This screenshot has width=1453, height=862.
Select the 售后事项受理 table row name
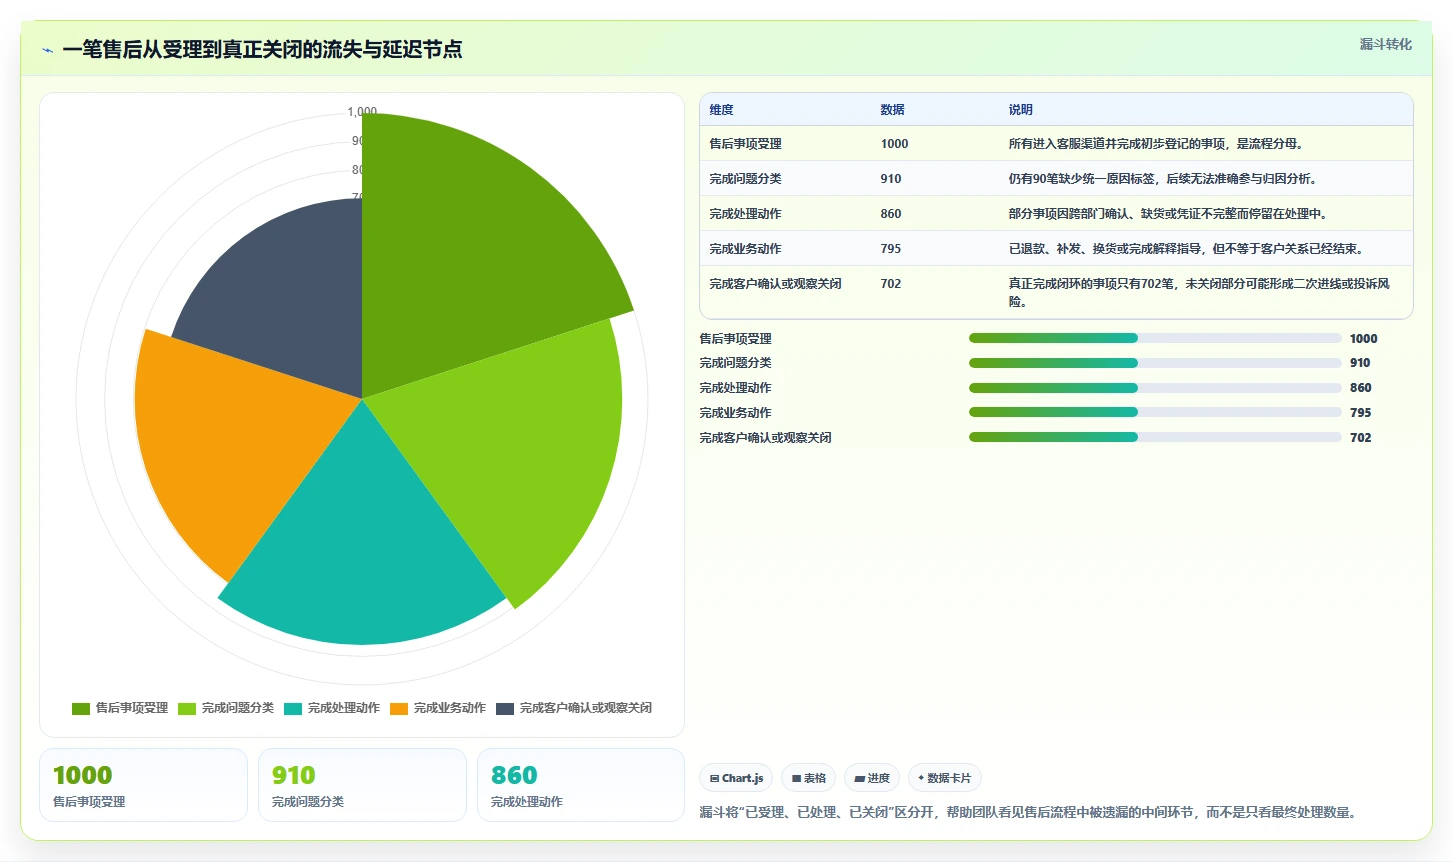[745, 144]
